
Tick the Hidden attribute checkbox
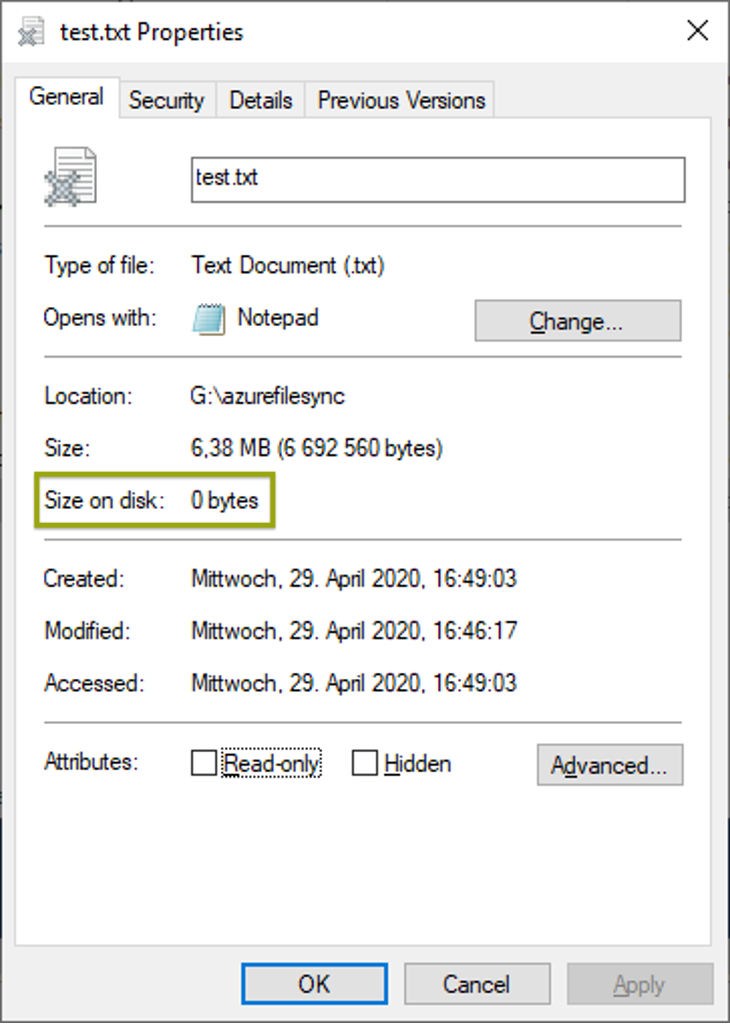pyautogui.click(x=365, y=764)
